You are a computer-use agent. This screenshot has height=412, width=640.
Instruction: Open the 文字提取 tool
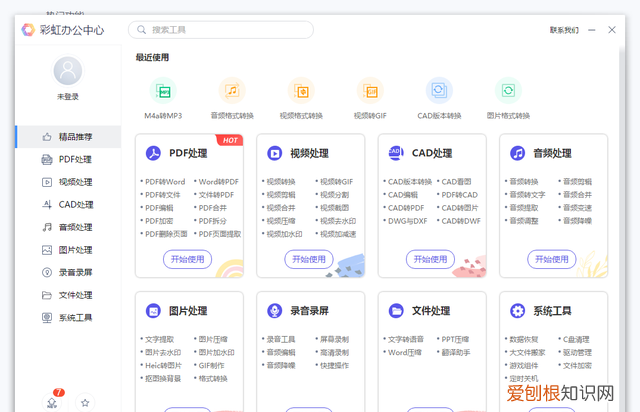(x=160, y=339)
